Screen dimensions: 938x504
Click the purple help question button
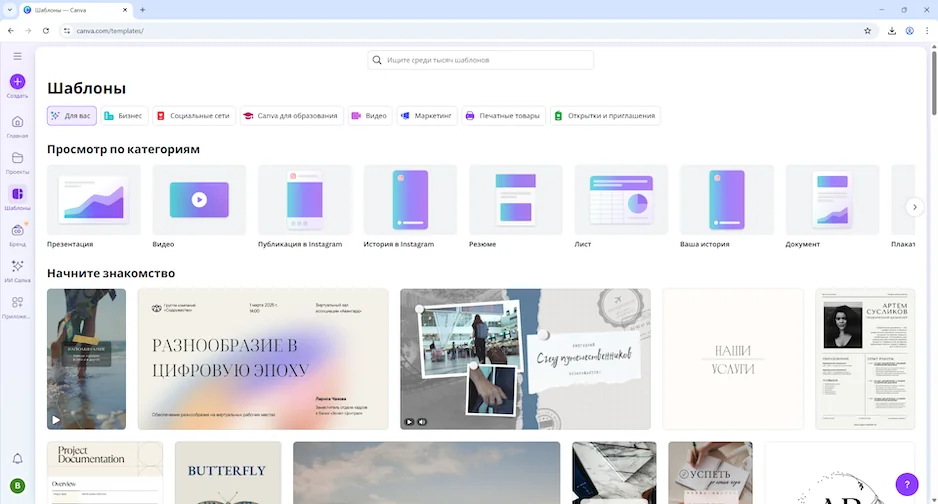(x=907, y=484)
